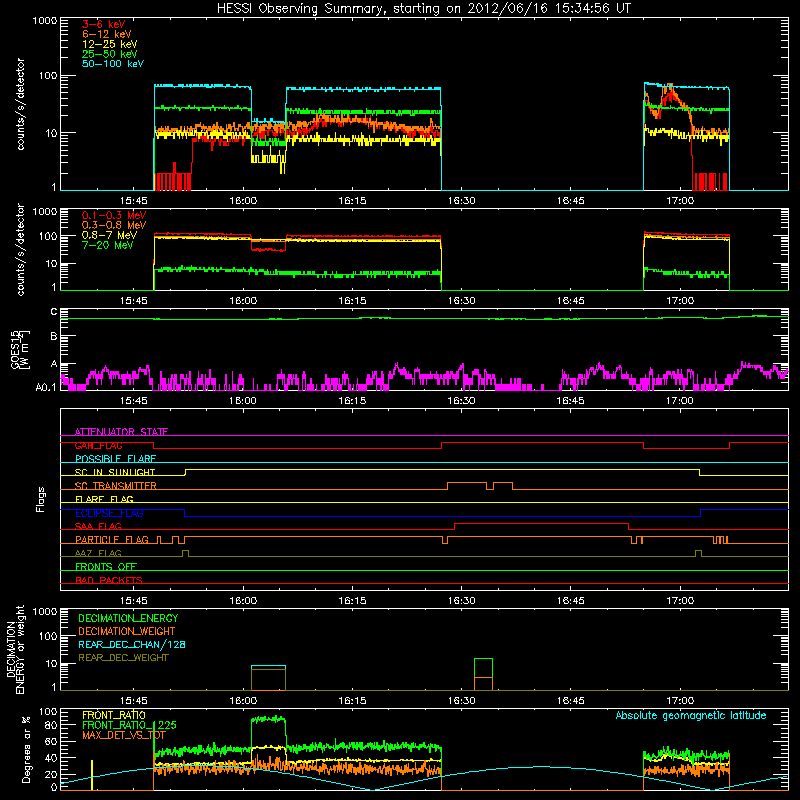Click the vertical "Flags" axis title
This screenshot has height=800, width=800.
tap(41, 499)
